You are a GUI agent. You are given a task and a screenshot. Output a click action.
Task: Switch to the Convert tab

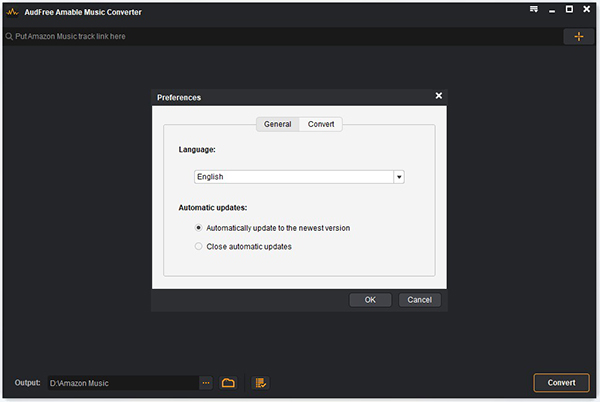pyautogui.click(x=321, y=124)
